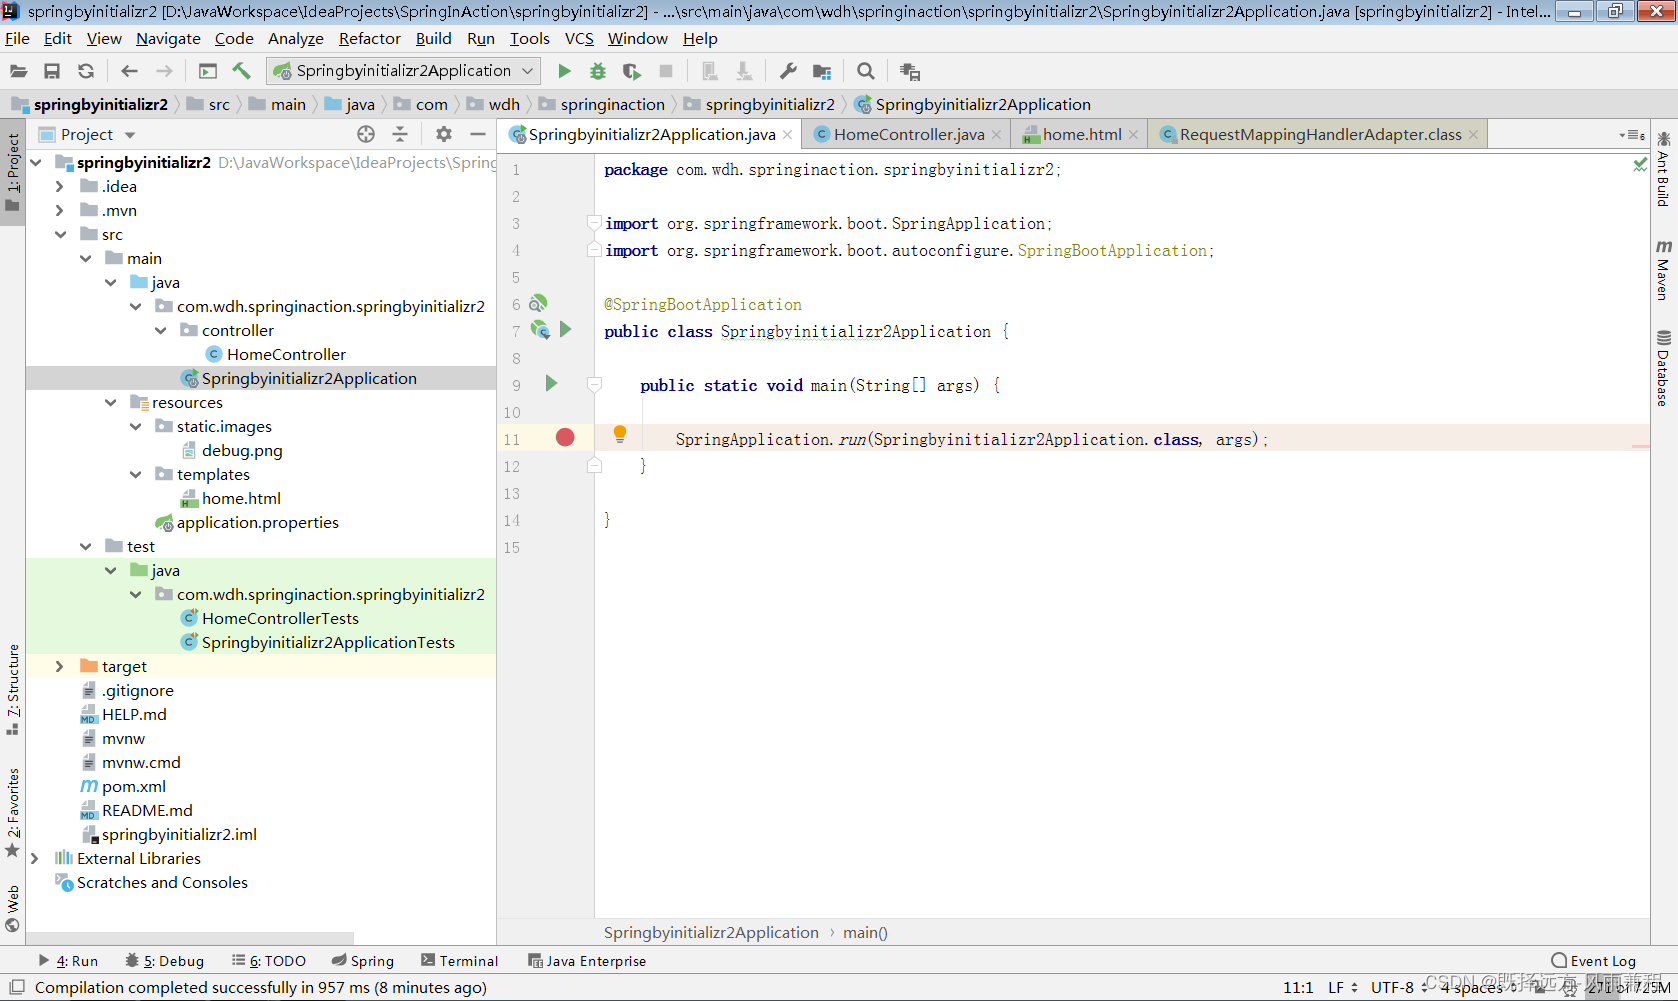
Task: Click the run gutter icon on line 9
Action: point(551,384)
